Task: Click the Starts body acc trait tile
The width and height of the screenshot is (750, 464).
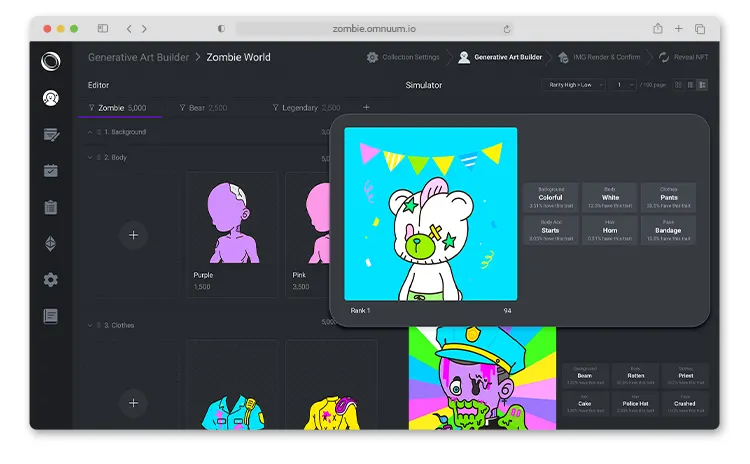Action: pos(551,230)
